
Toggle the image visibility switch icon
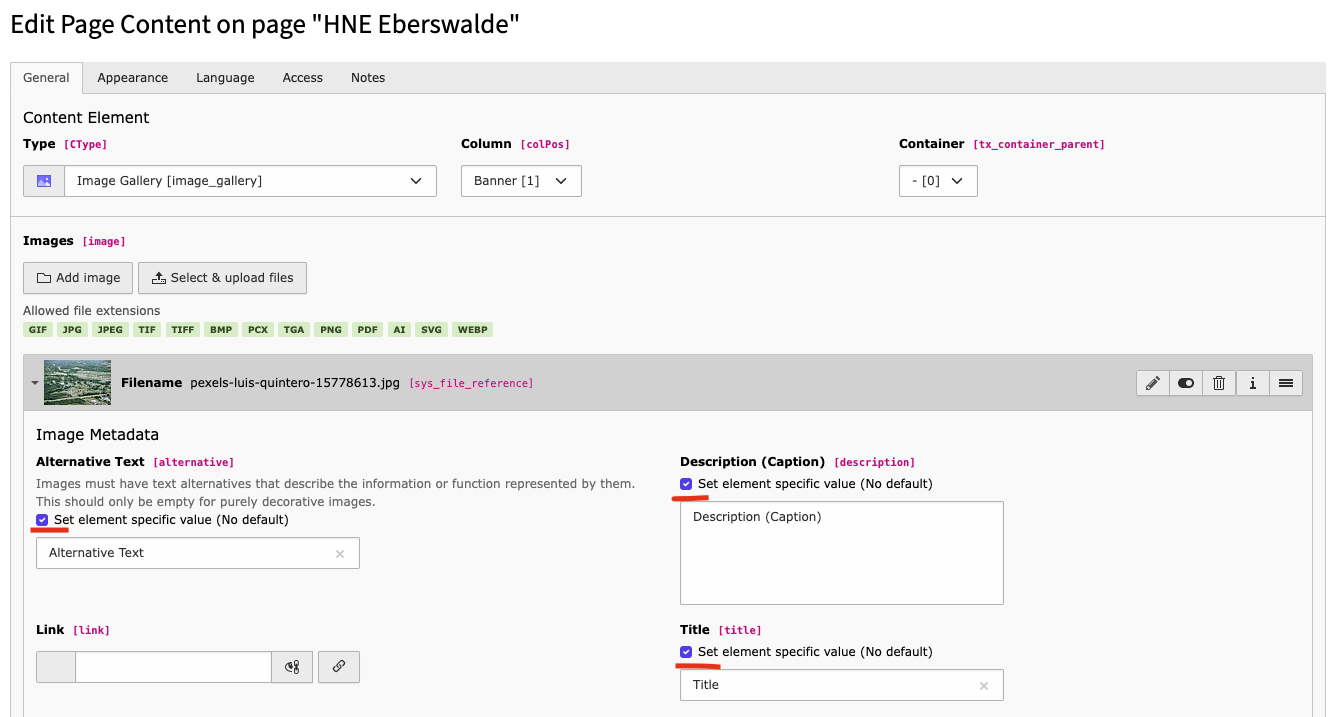1186,383
